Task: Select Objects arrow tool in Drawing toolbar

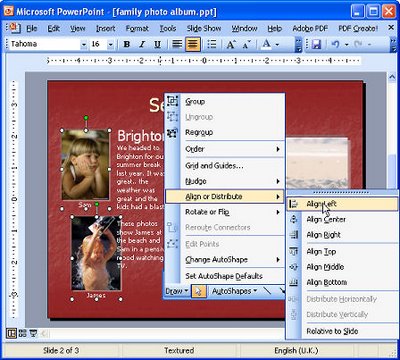Action: click(x=199, y=291)
